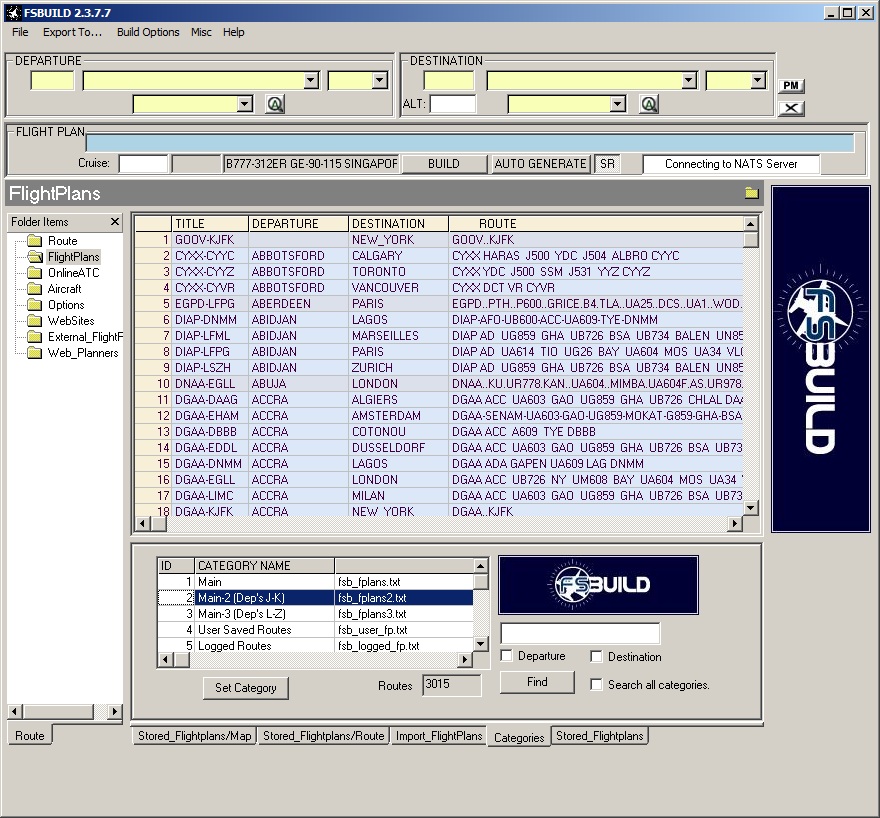Click the Web_Planners folder icon
Screen dimensions: 880x818
point(35,353)
